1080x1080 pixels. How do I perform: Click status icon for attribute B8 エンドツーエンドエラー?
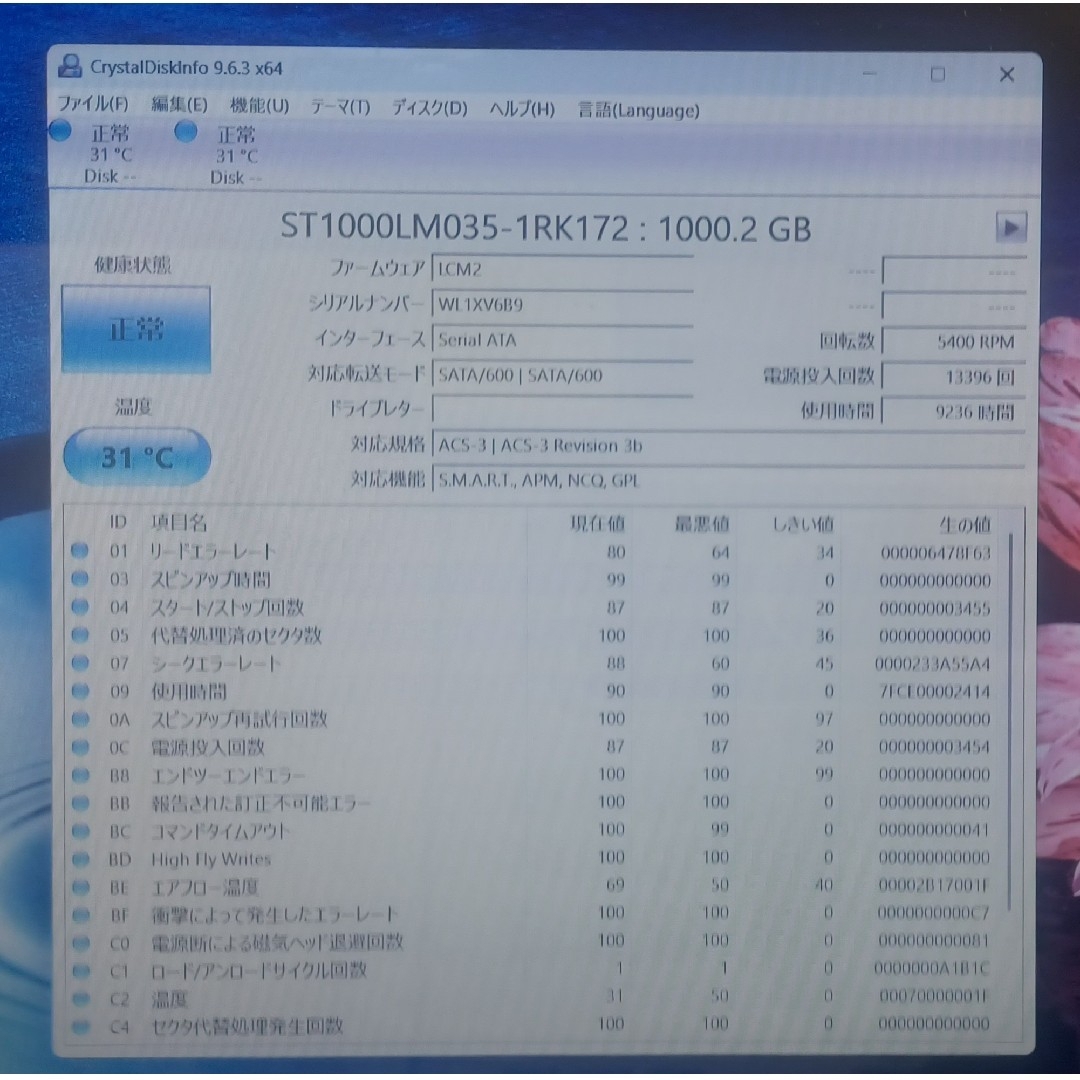81,775
